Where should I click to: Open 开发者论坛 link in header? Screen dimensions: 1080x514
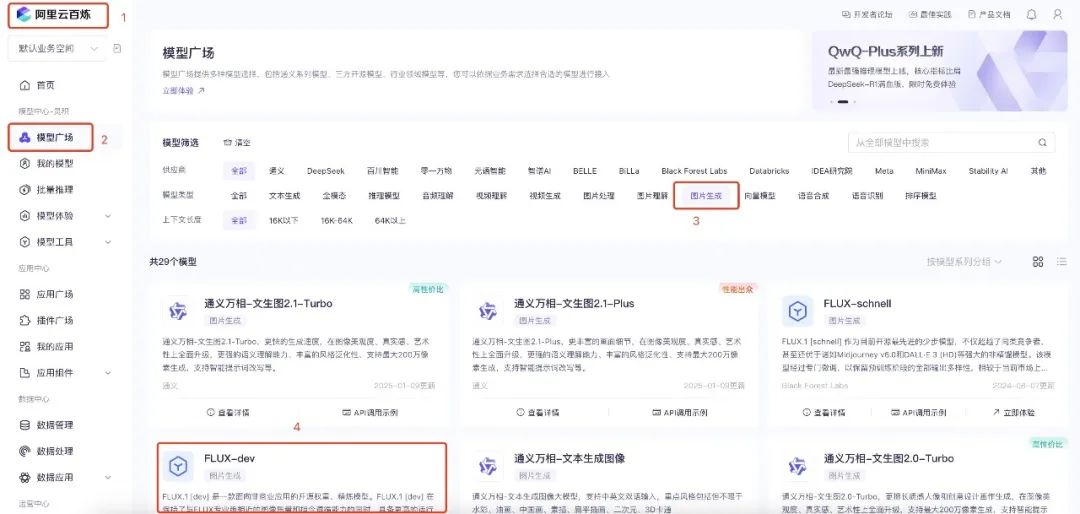tap(867, 14)
